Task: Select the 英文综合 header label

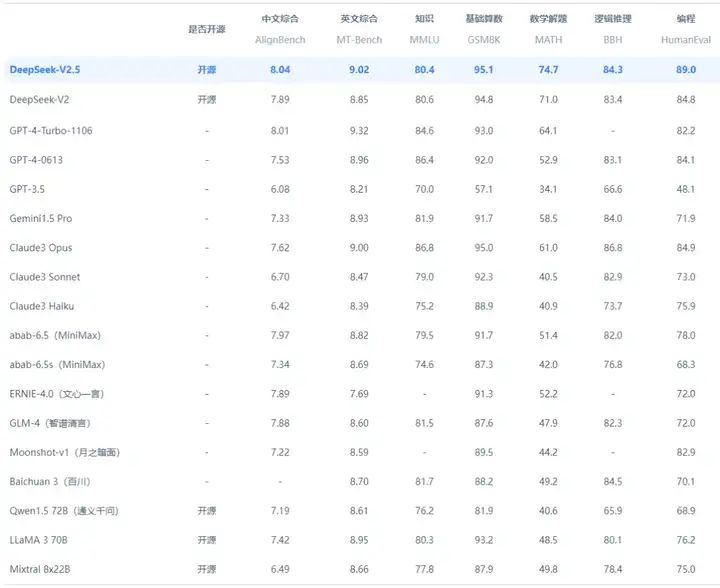Action: (359, 19)
